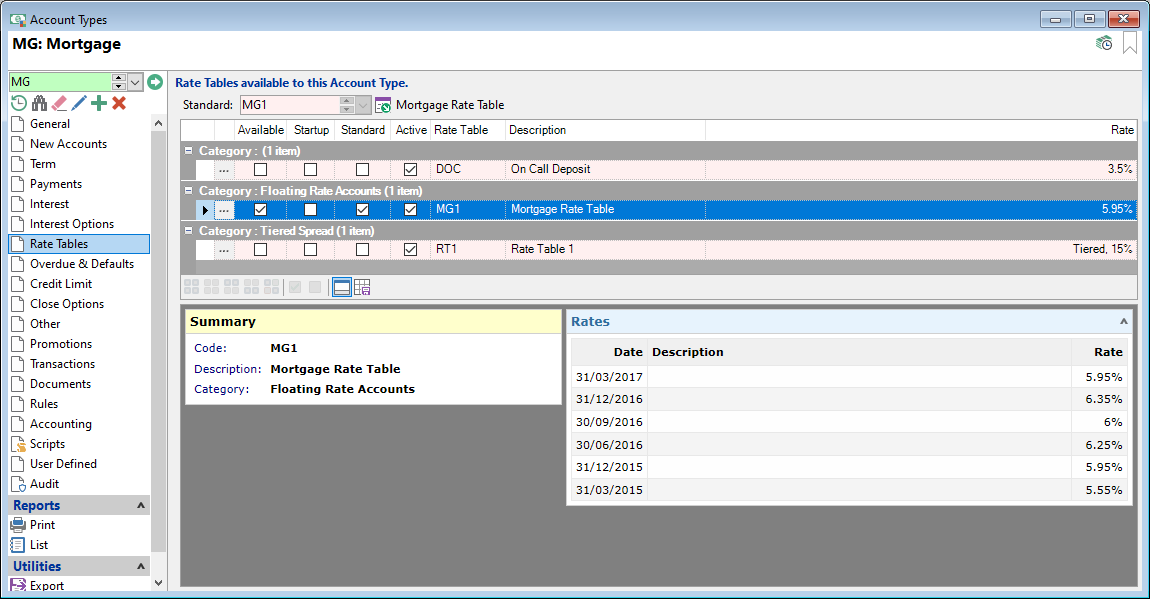1150x599 pixels.
Task: Click the Account Types window title icon
Action: point(18,20)
